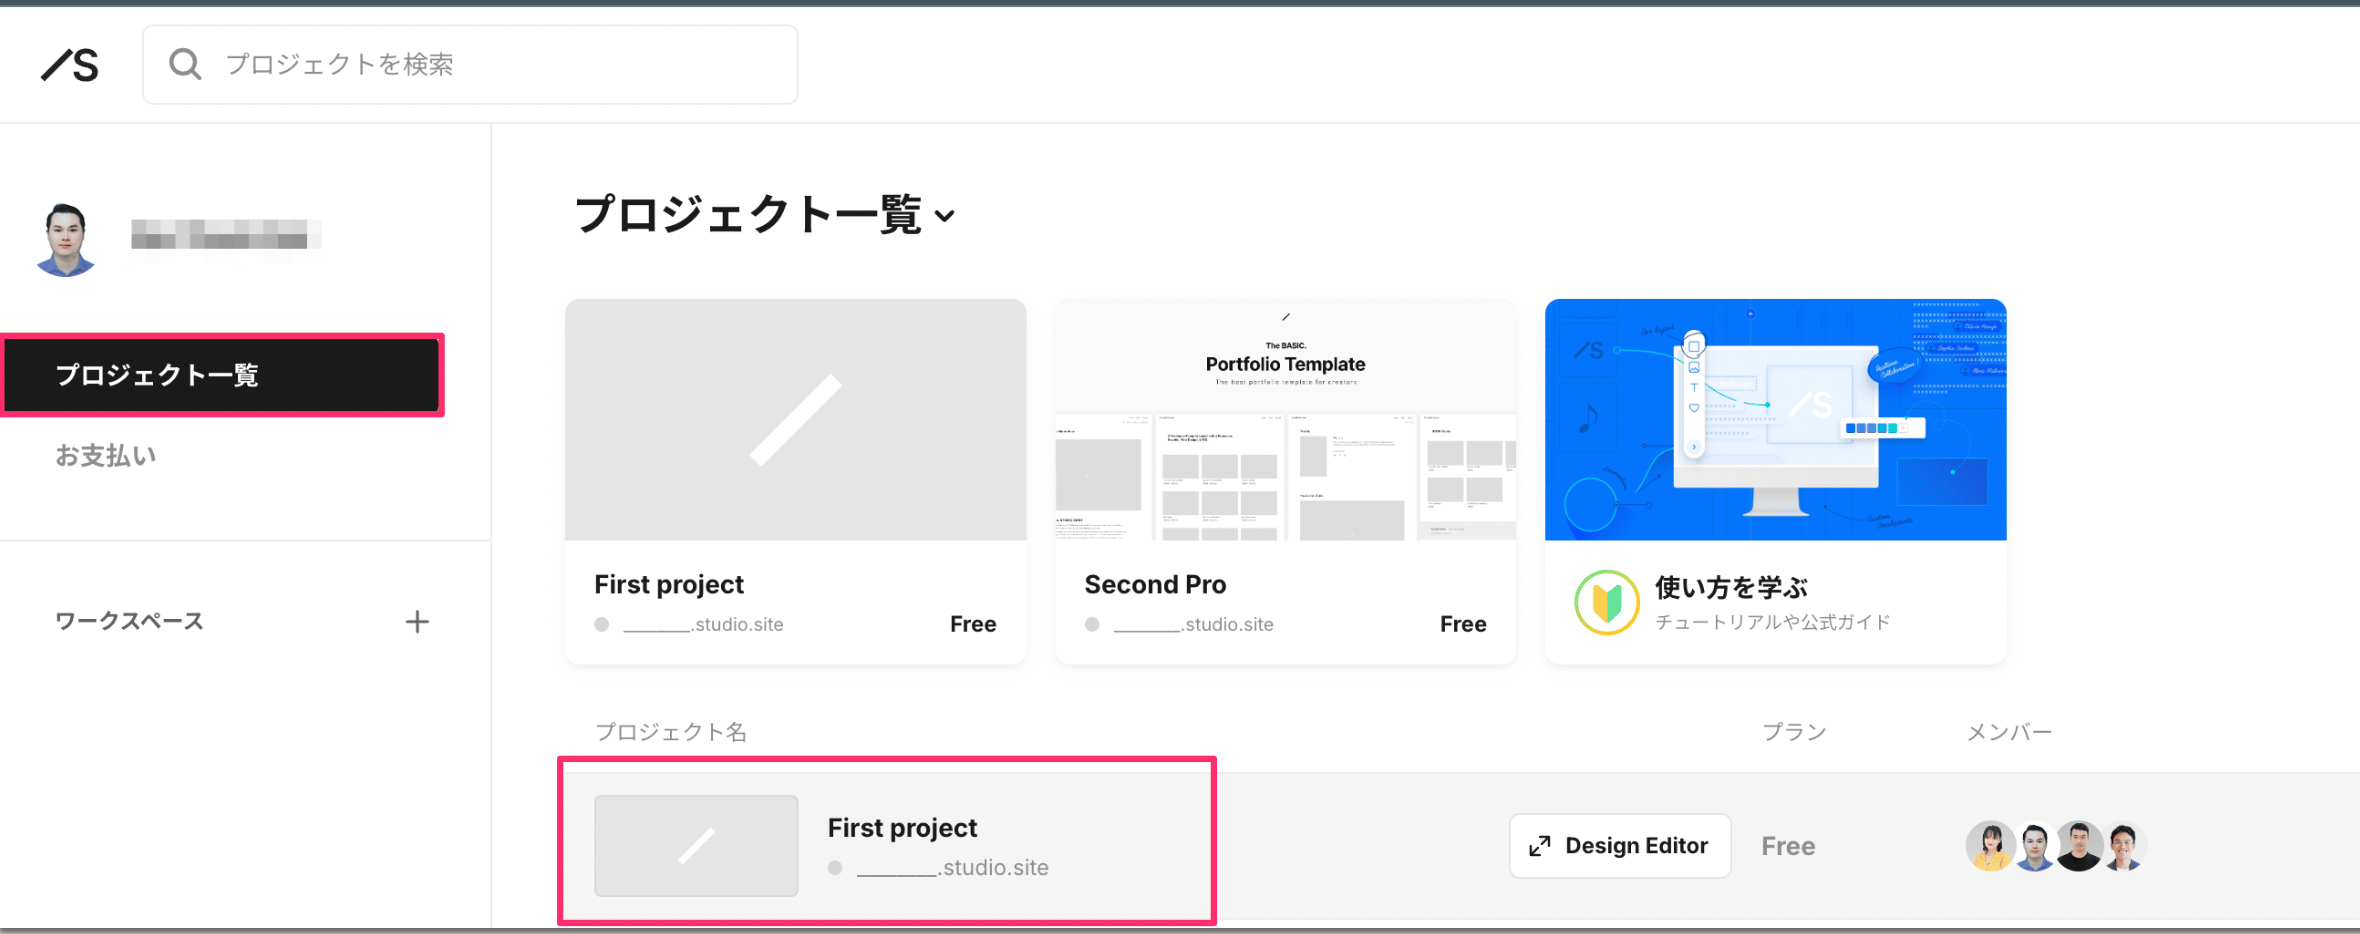Click status dot in First project list row

coord(835,868)
